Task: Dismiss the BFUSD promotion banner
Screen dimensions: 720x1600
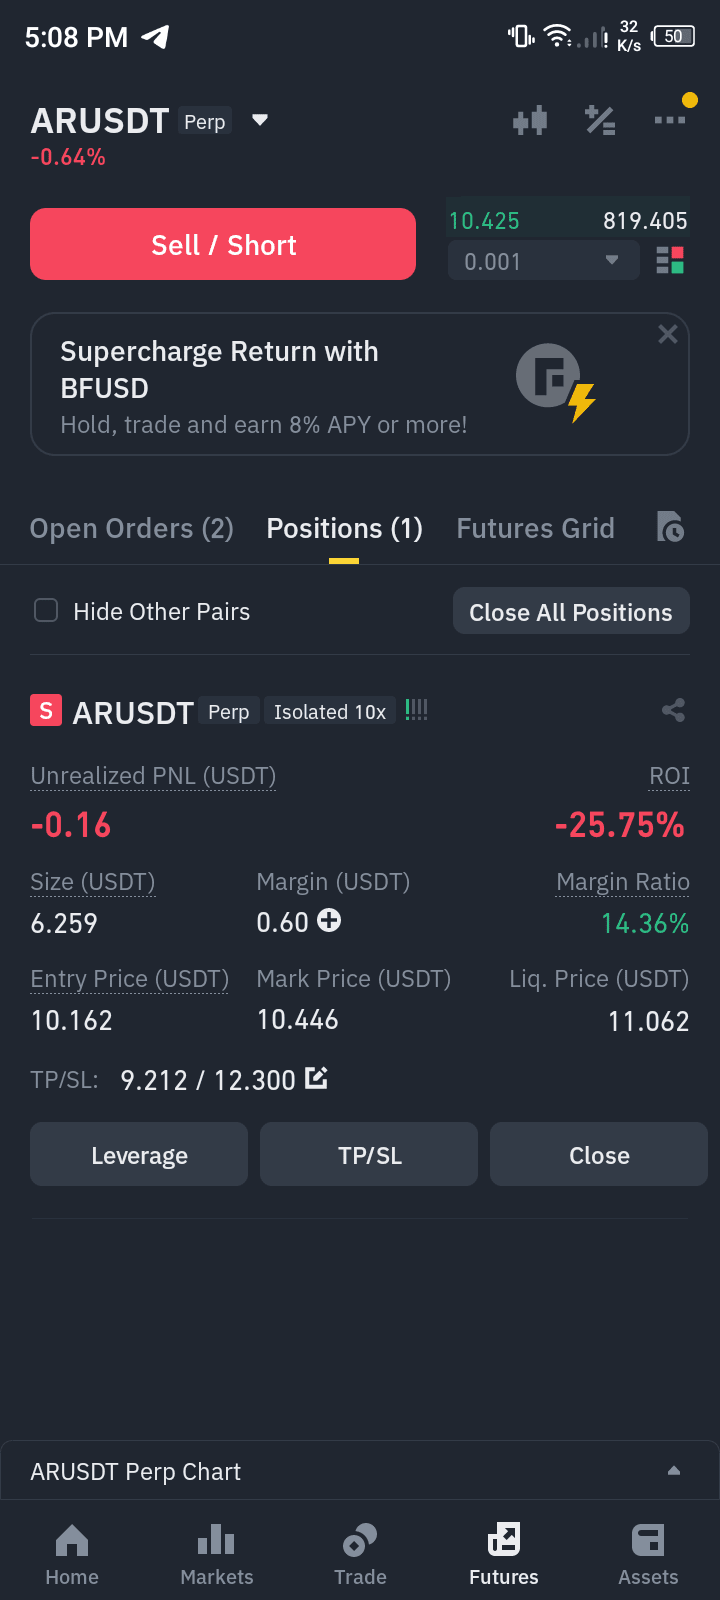Action: click(x=668, y=334)
